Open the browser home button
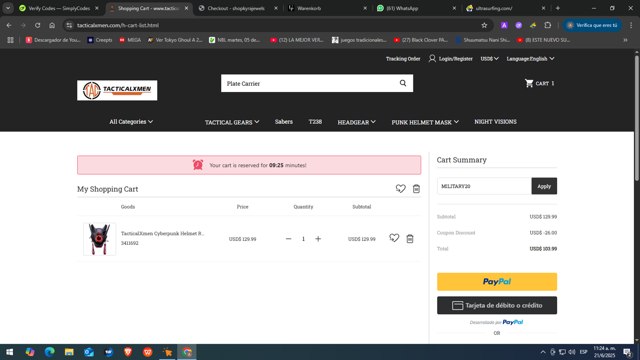640x360 pixels. [52, 25]
